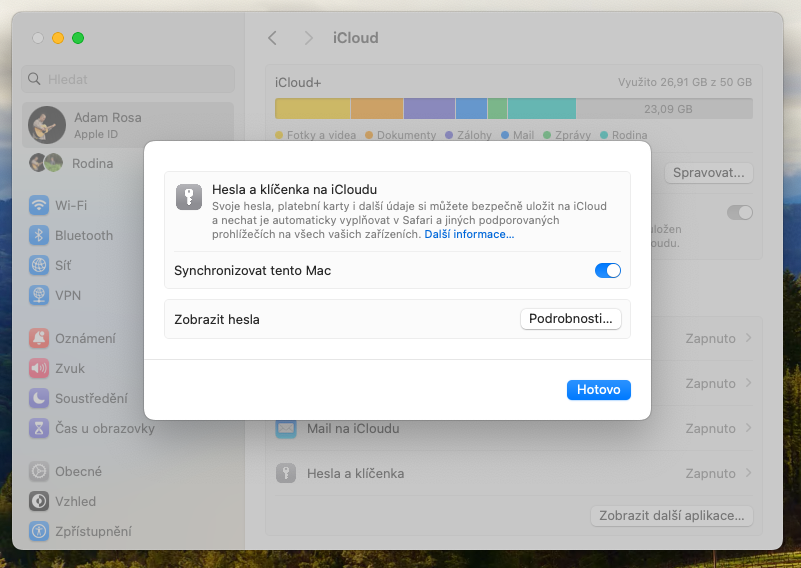Click the VPN icon in the sidebar
The width and height of the screenshot is (801, 568).
(x=39, y=295)
